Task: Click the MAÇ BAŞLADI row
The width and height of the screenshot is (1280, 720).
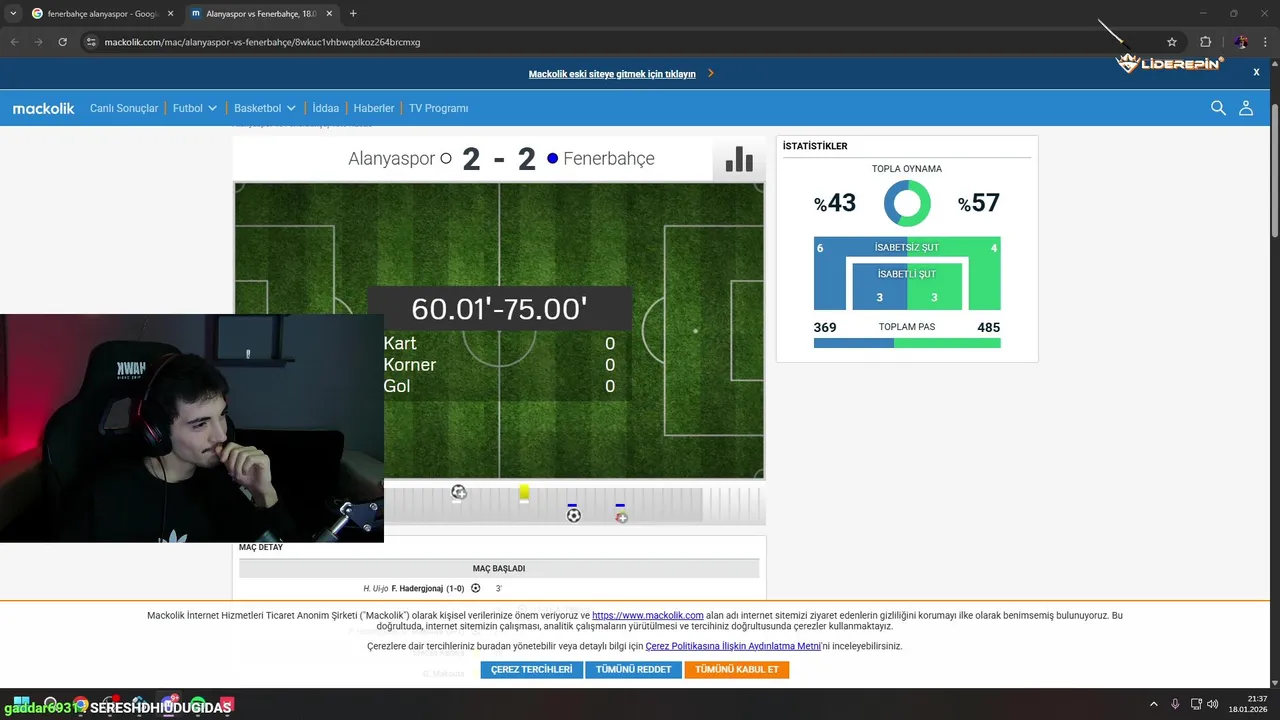Action: 499,568
